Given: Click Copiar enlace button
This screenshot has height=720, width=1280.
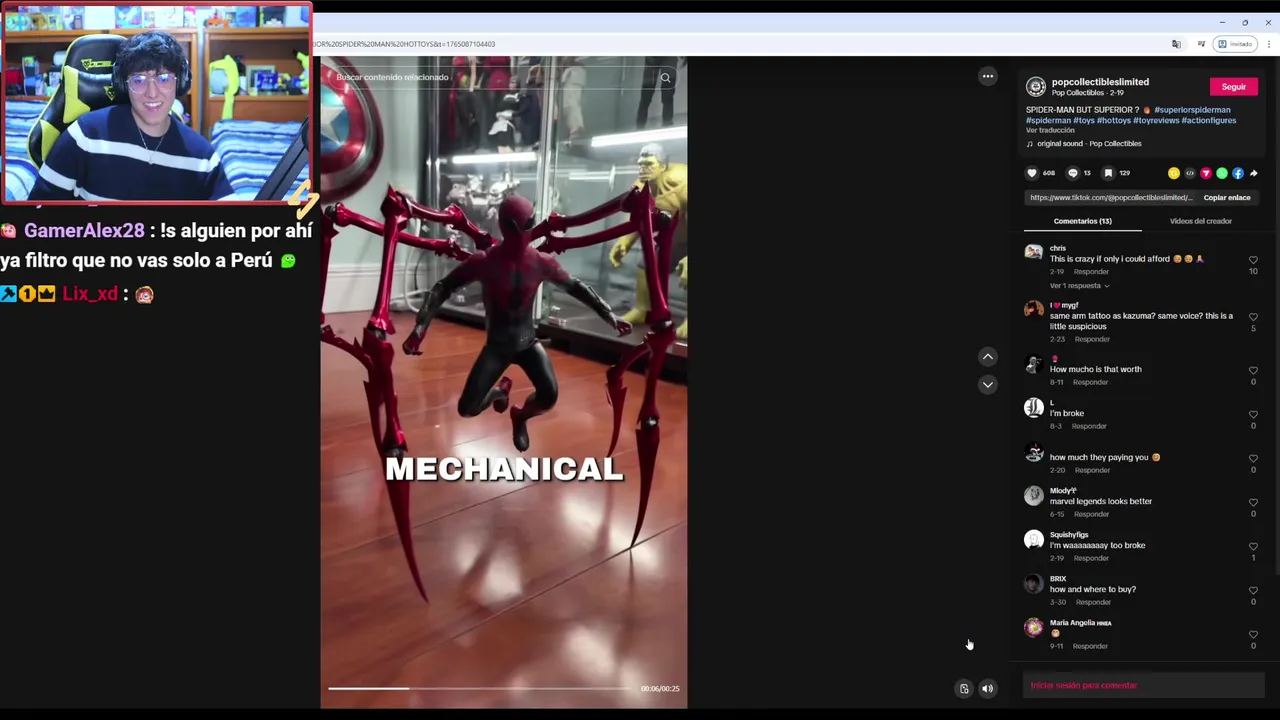Looking at the screenshot, I should 1227,198.
